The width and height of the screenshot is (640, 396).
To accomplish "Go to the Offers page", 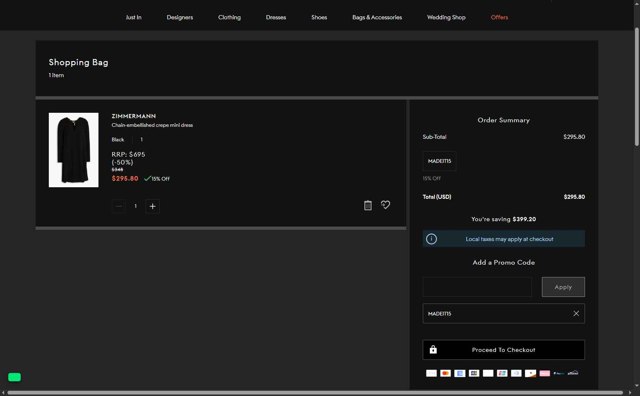I will coord(500,17).
